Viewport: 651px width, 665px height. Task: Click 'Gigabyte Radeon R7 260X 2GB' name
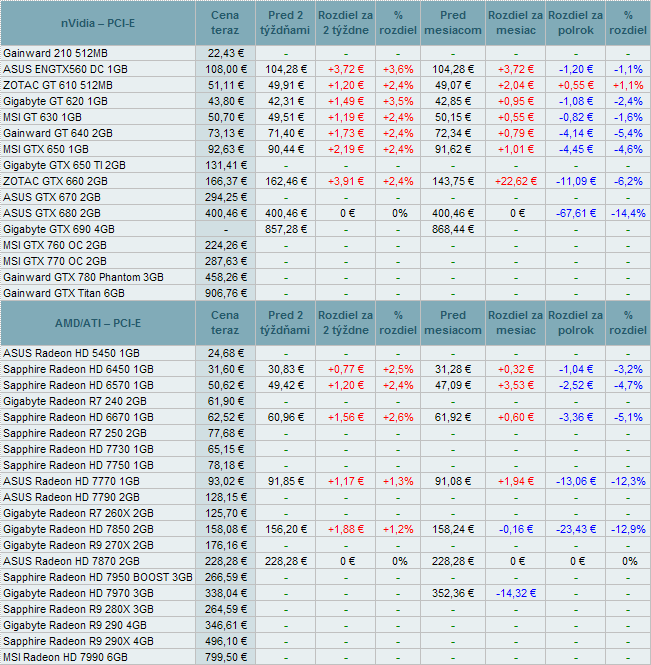coord(78,514)
